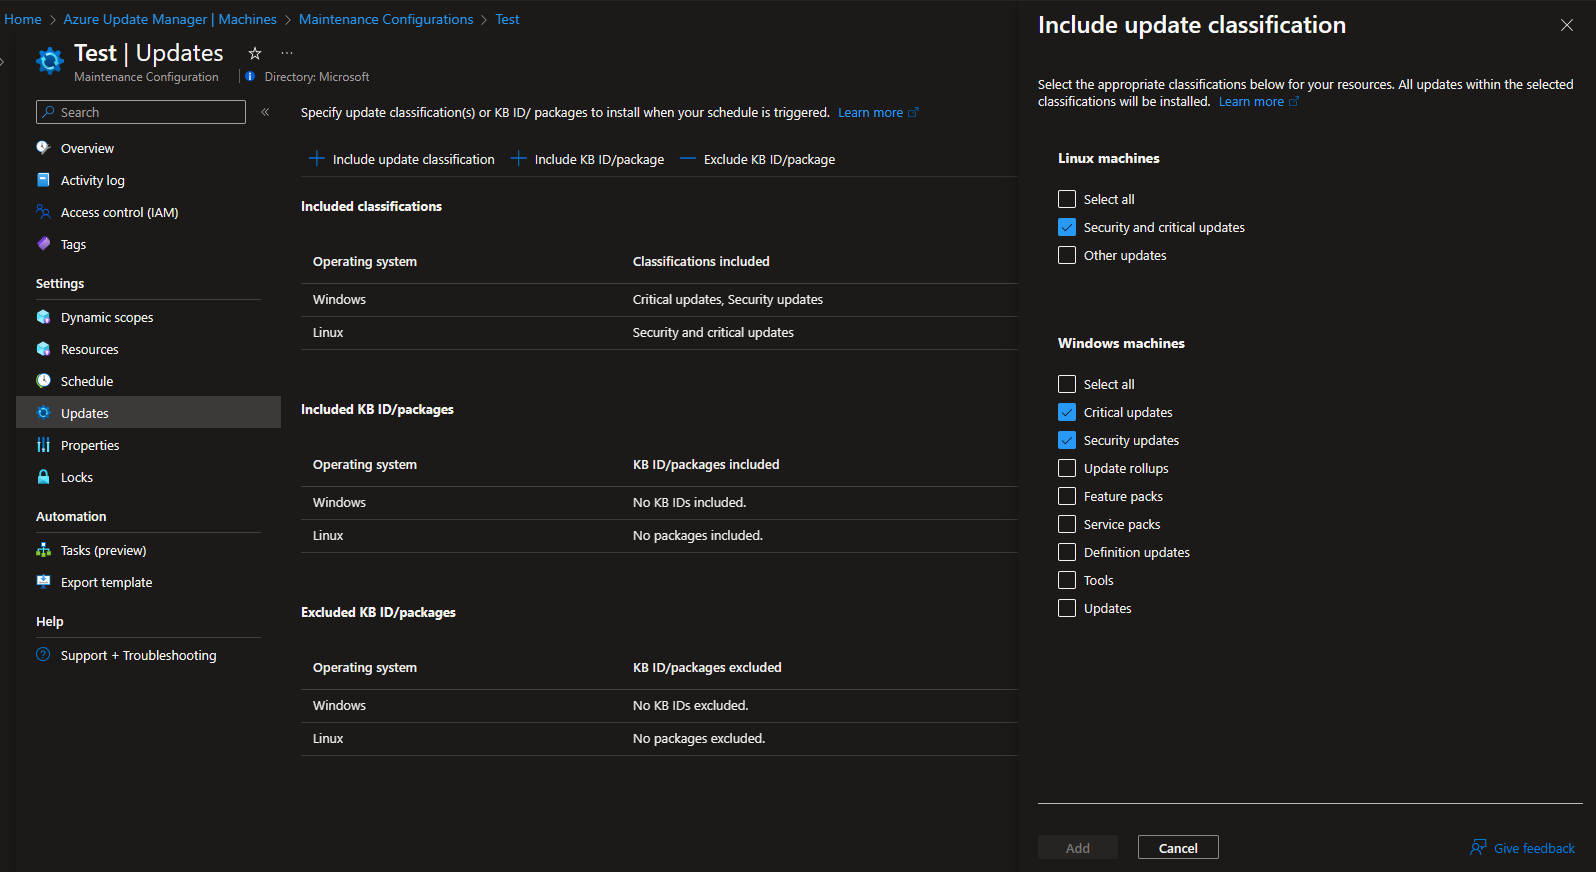Check the Tools checkbox

click(x=1067, y=580)
